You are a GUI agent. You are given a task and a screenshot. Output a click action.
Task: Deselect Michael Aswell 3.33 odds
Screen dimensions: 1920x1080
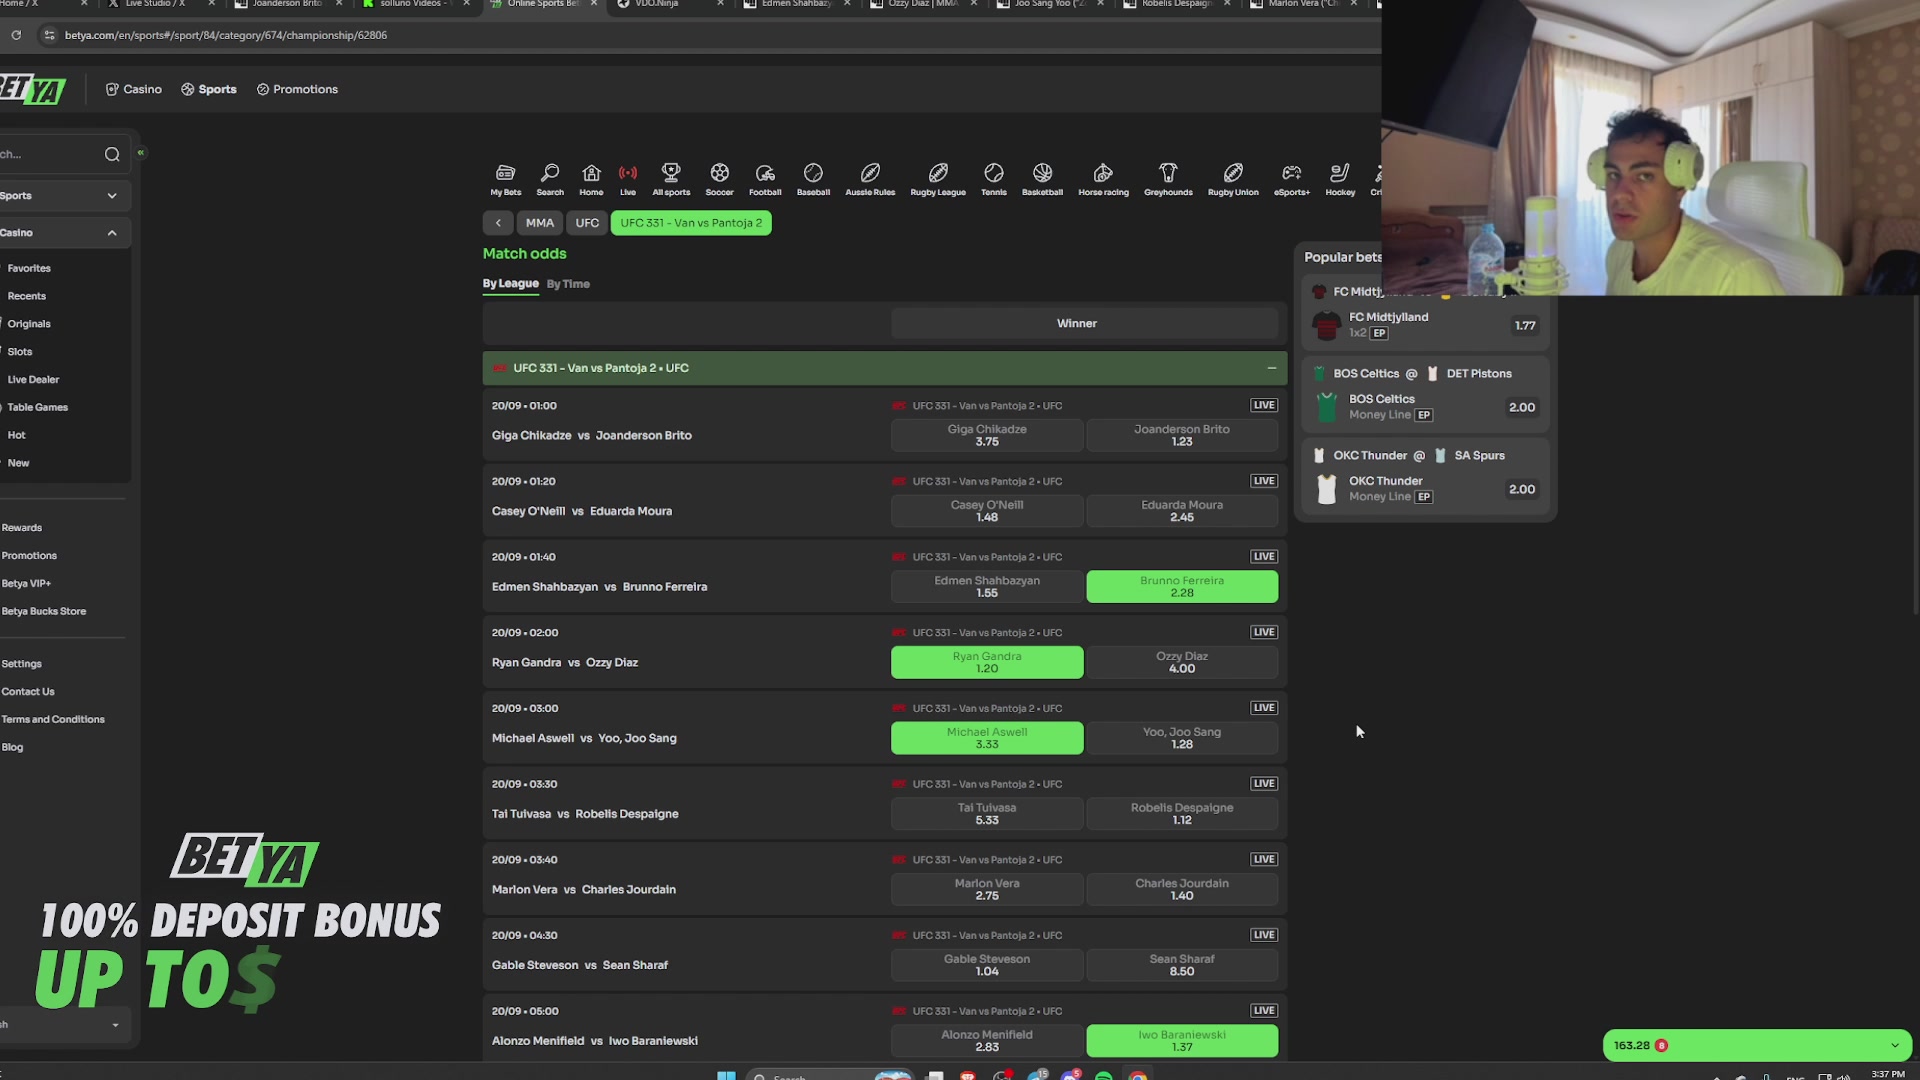[987, 738]
